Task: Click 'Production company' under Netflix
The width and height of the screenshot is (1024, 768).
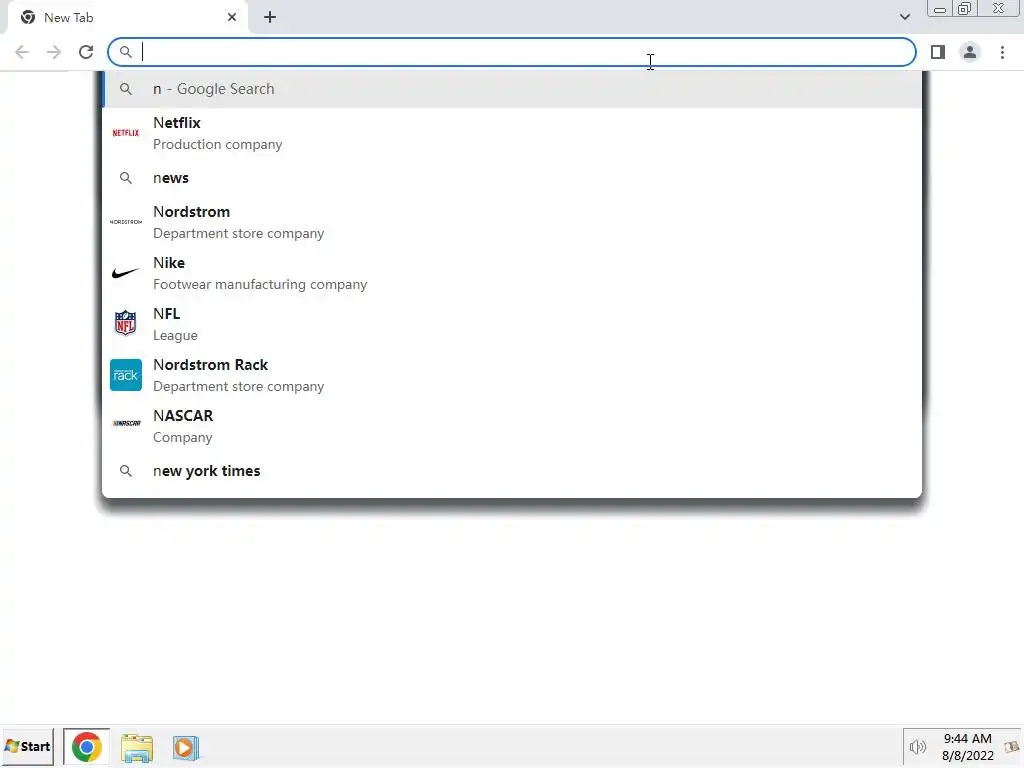Action: (217, 144)
